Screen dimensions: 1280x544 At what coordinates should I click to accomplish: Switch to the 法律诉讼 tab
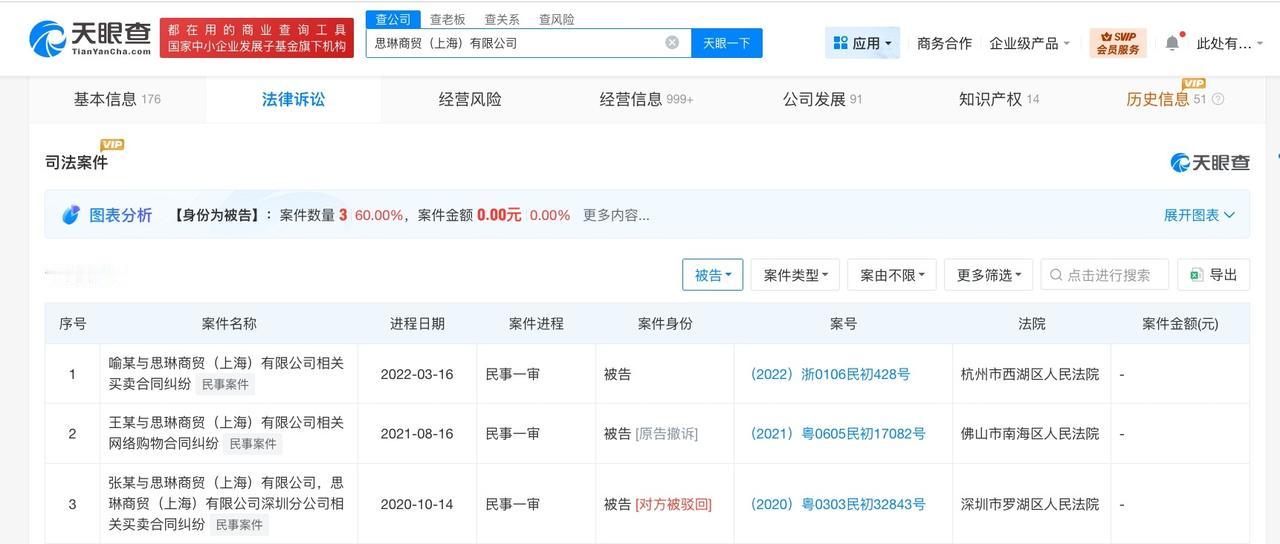[293, 99]
